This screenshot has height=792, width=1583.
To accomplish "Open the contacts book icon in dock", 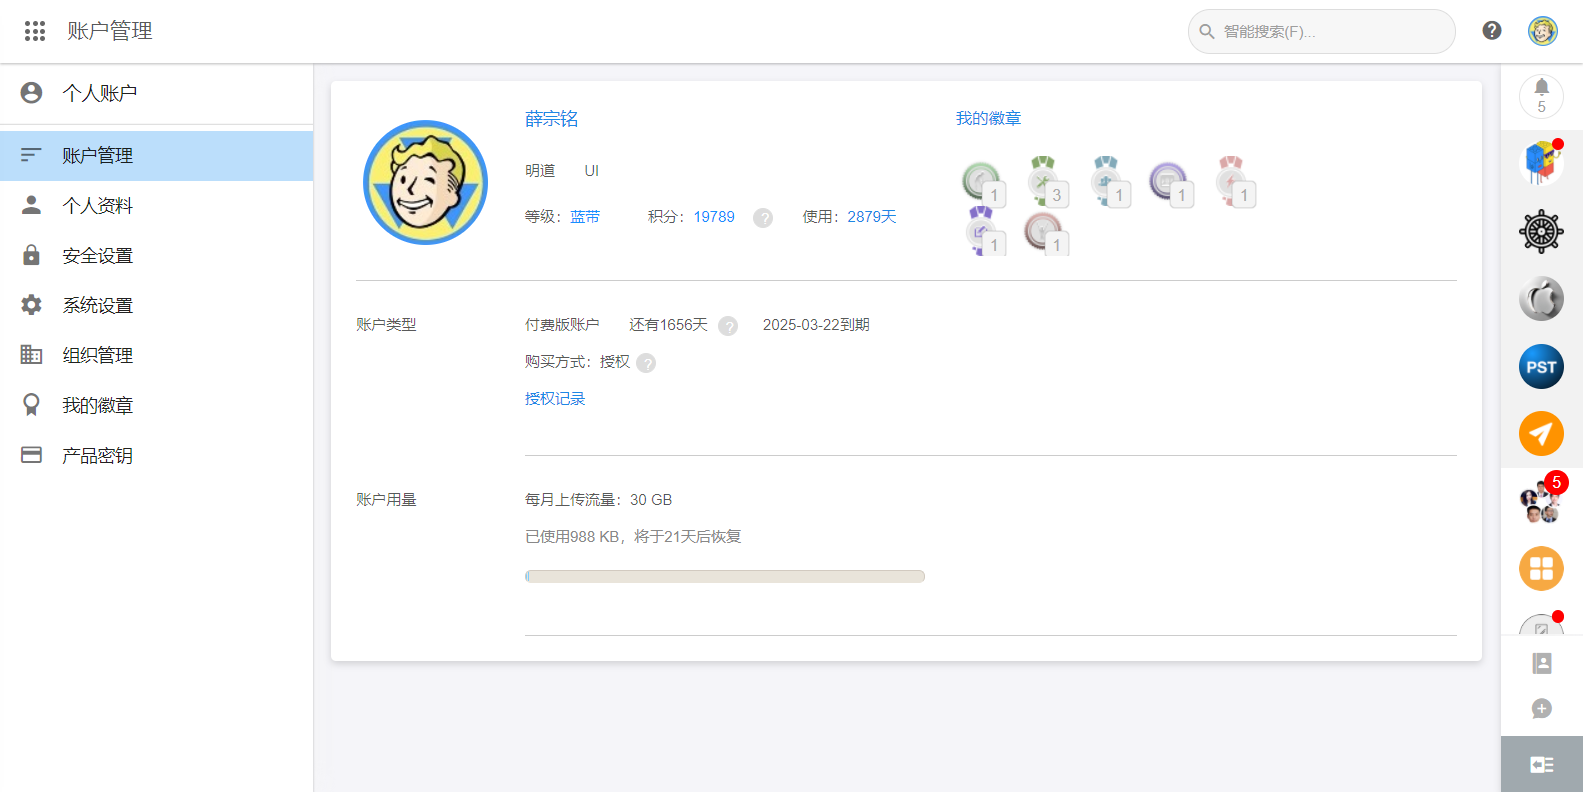I will (1542, 663).
